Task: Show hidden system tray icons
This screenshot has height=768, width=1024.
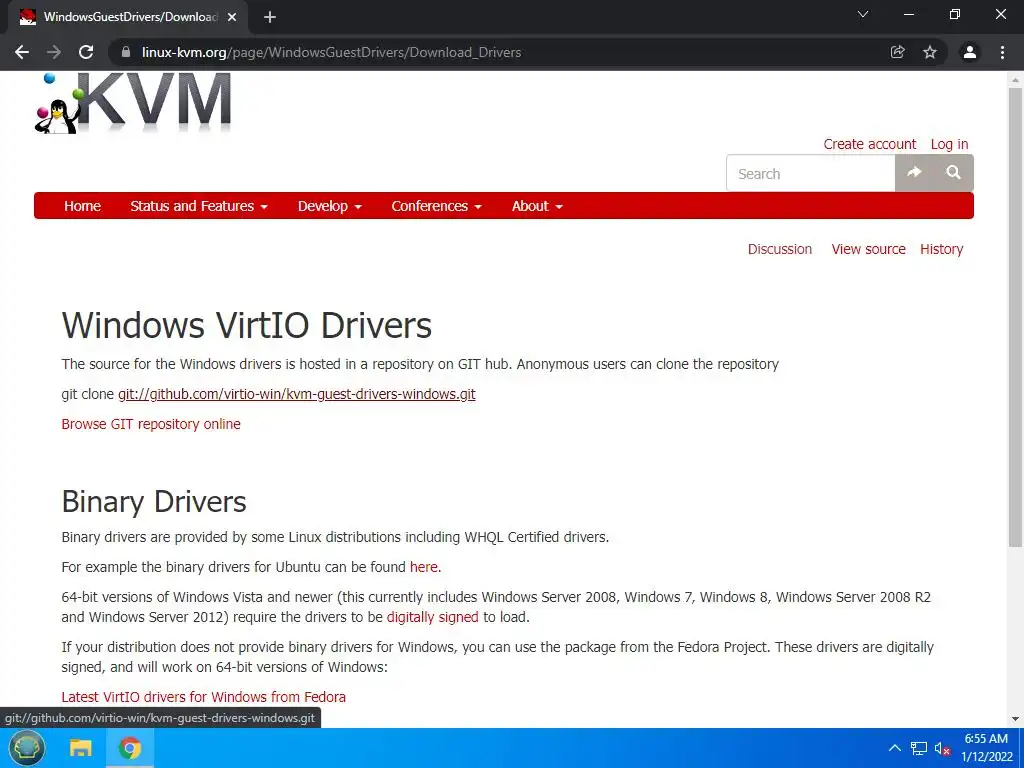Action: 895,748
